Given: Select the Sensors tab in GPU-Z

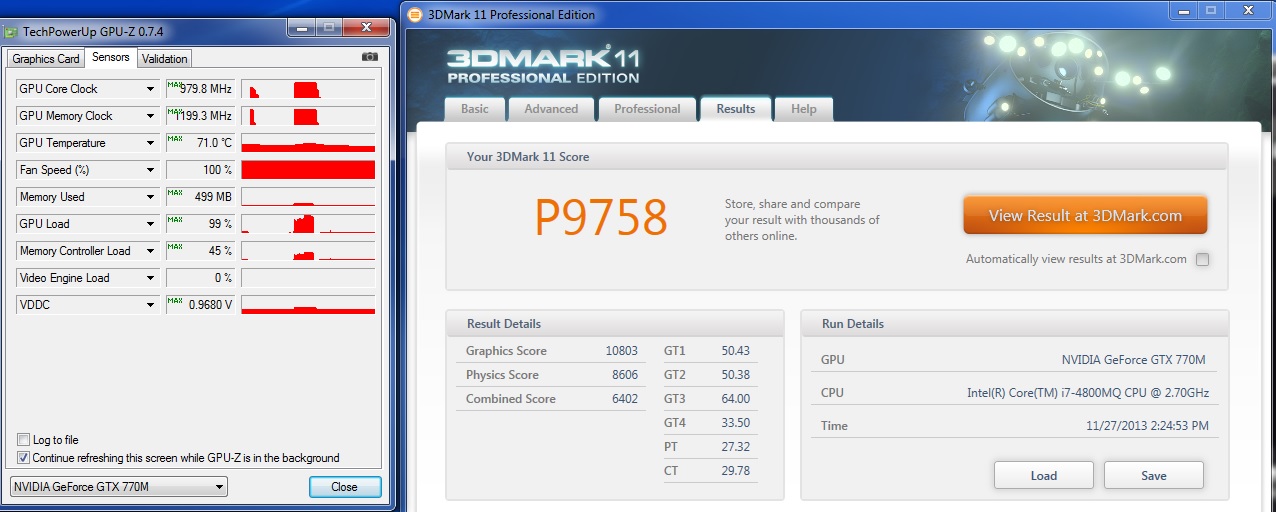Looking at the screenshot, I should point(111,57).
